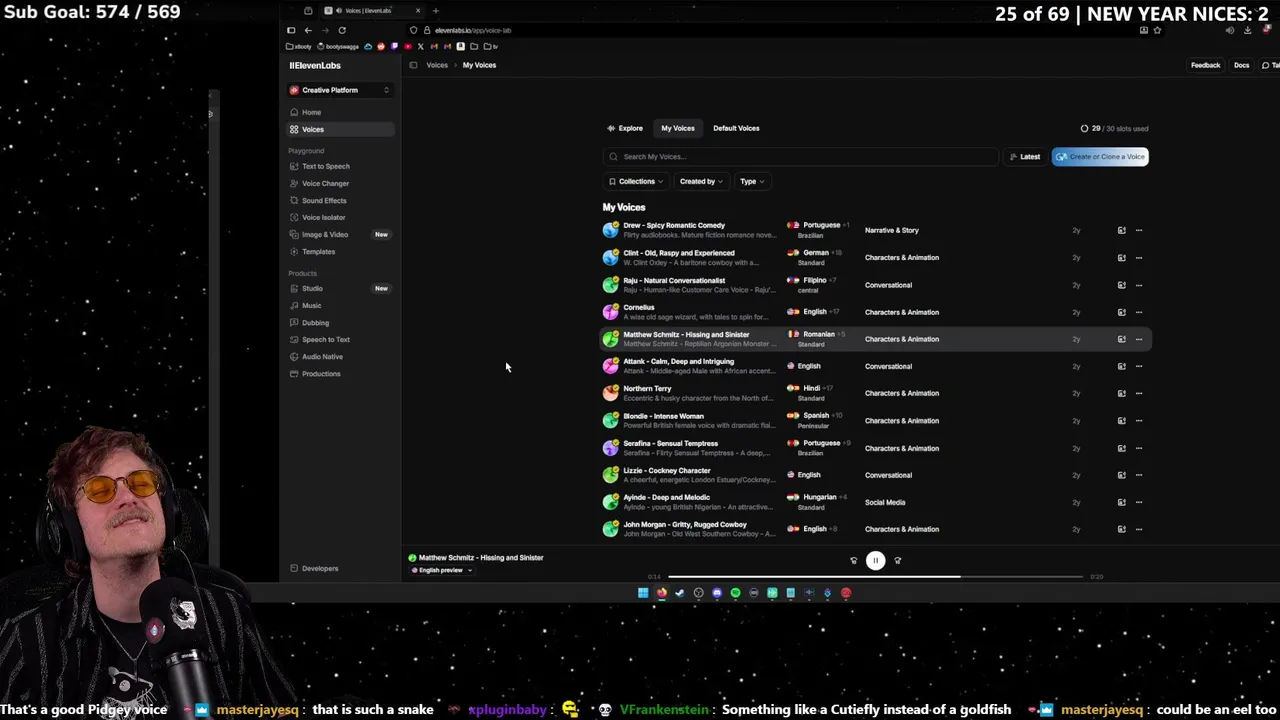This screenshot has width=1280, height=720.
Task: Pause the playing voice preview
Action: 875,560
